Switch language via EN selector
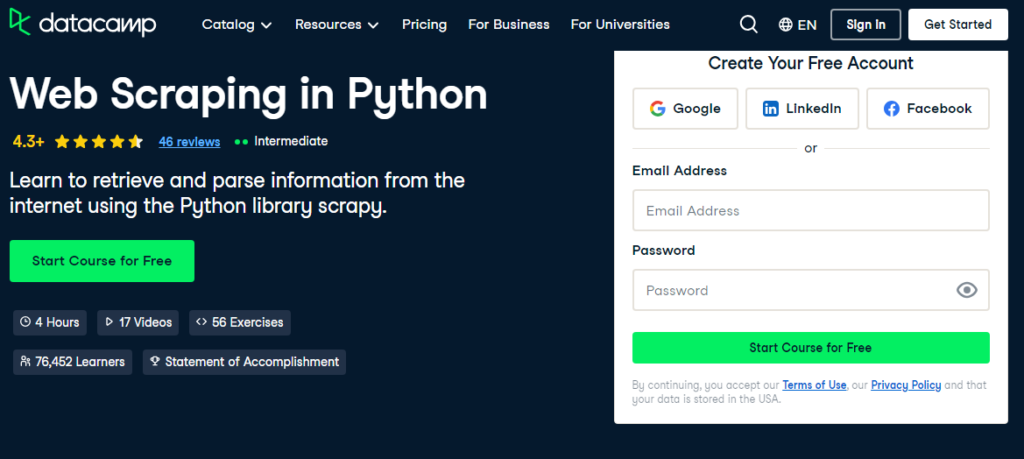This screenshot has height=459, width=1024. (x=797, y=25)
